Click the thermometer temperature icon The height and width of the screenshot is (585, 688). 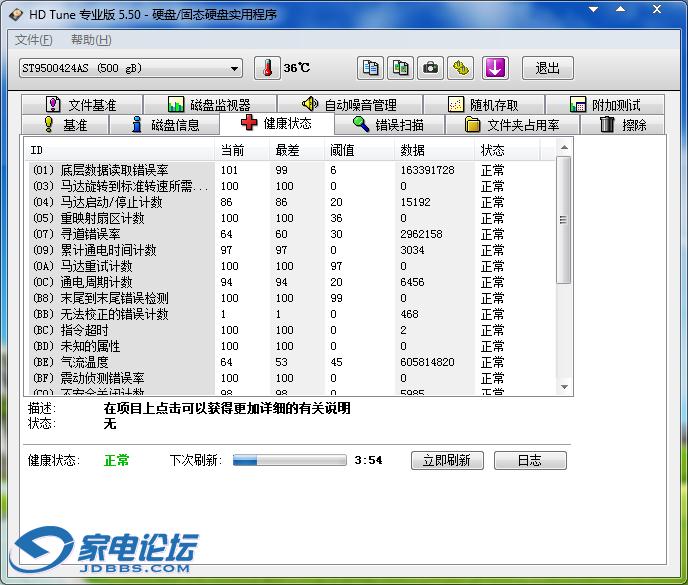[267, 68]
